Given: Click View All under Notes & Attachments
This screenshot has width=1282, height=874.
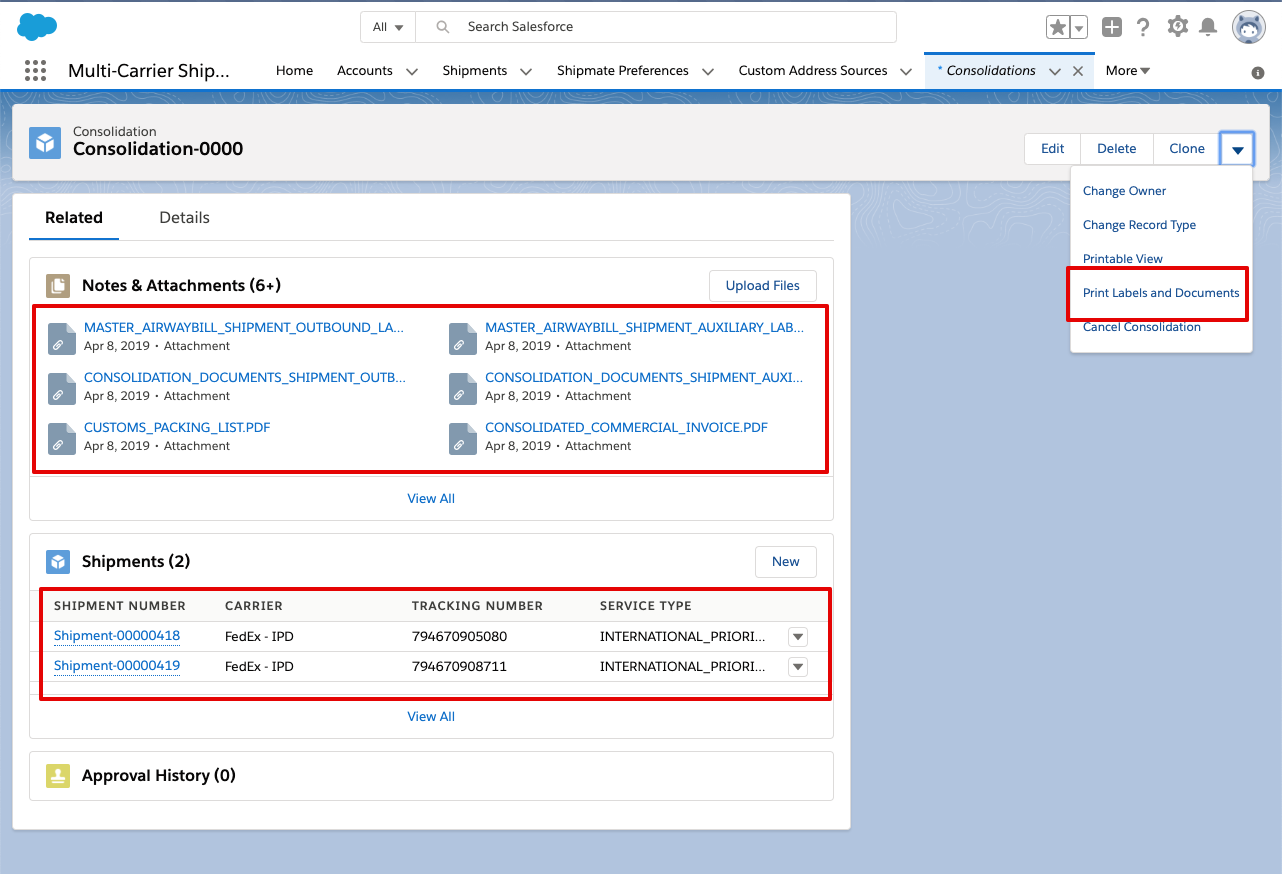Looking at the screenshot, I should (x=431, y=499).
